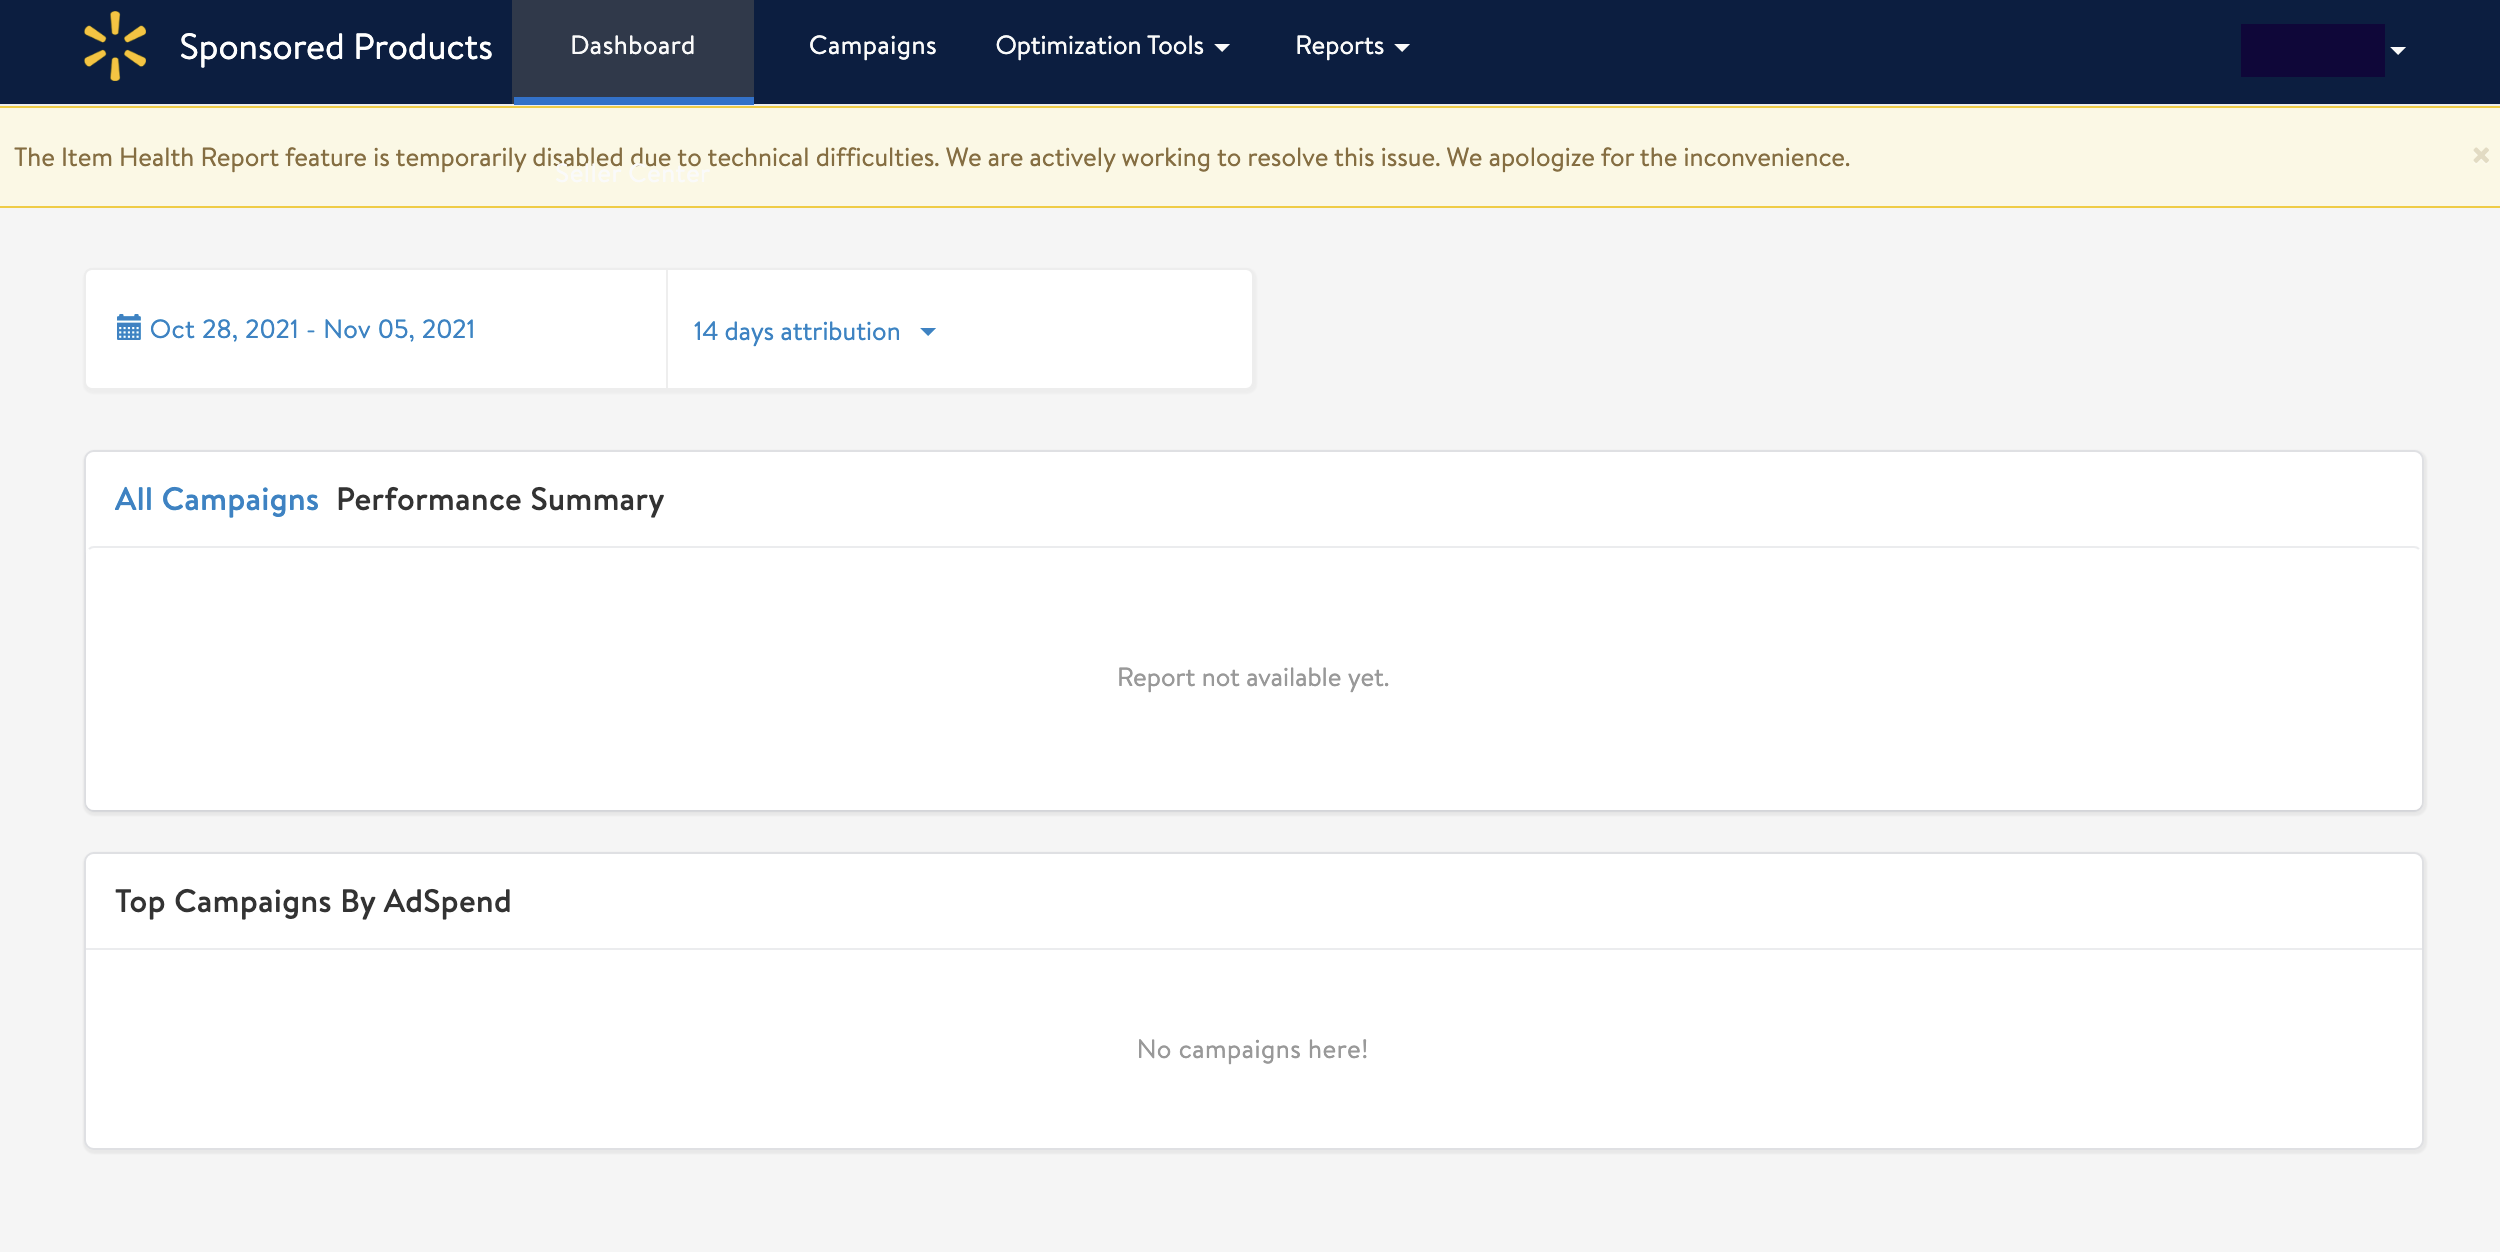
Task: Click the Sponsored Products title
Action: pyautogui.click(x=336, y=47)
